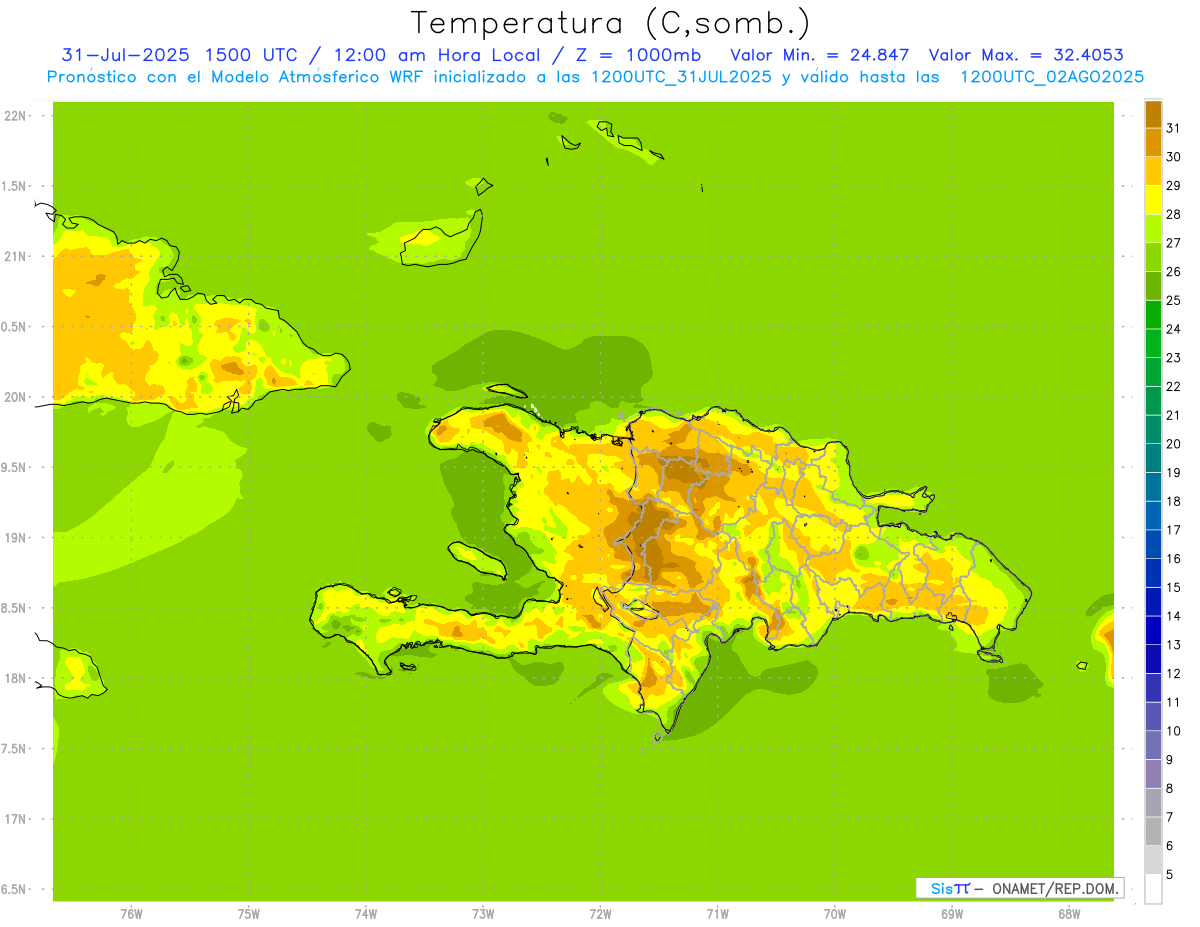Click the orange colorbar swatch between 30 and 31
Viewport: 1200px width, 927px height.
[x=1153, y=142]
